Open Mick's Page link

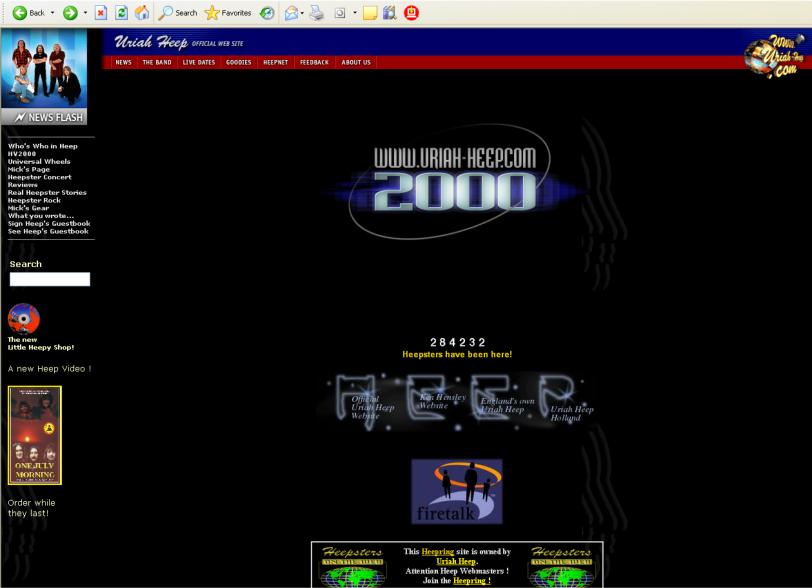tap(29, 169)
